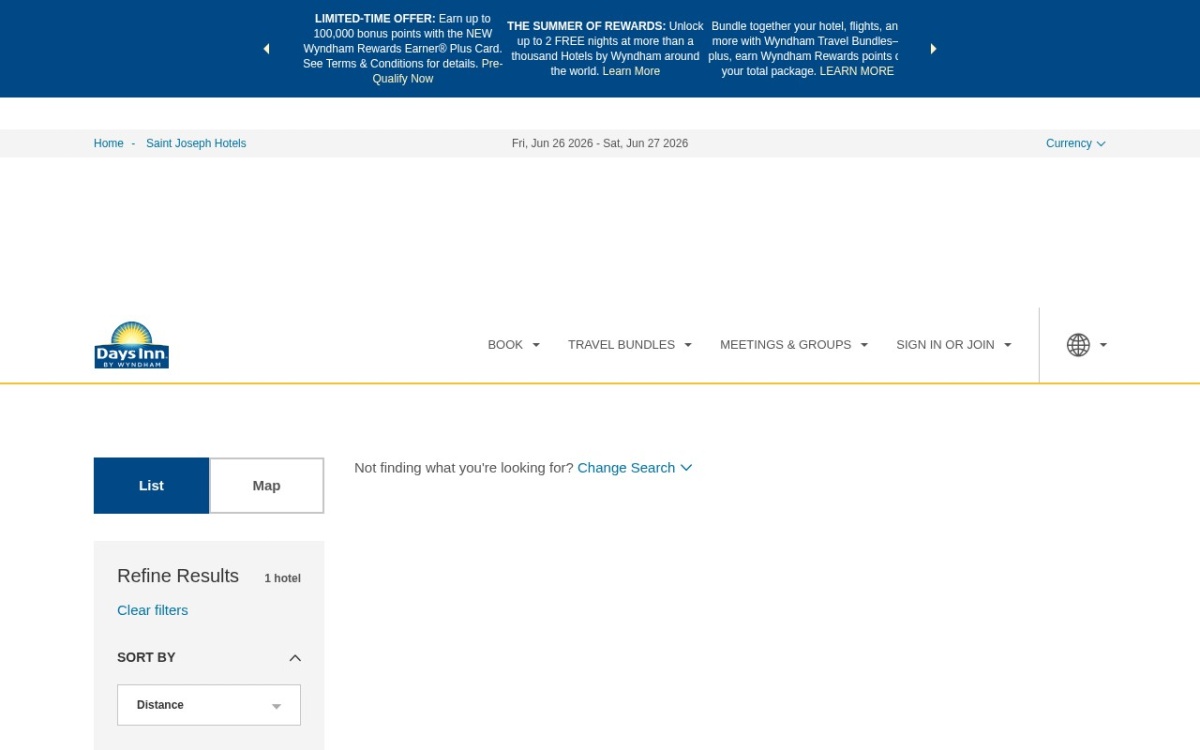Expand the Currency dropdown
The height and width of the screenshot is (750, 1200).
1075,143
